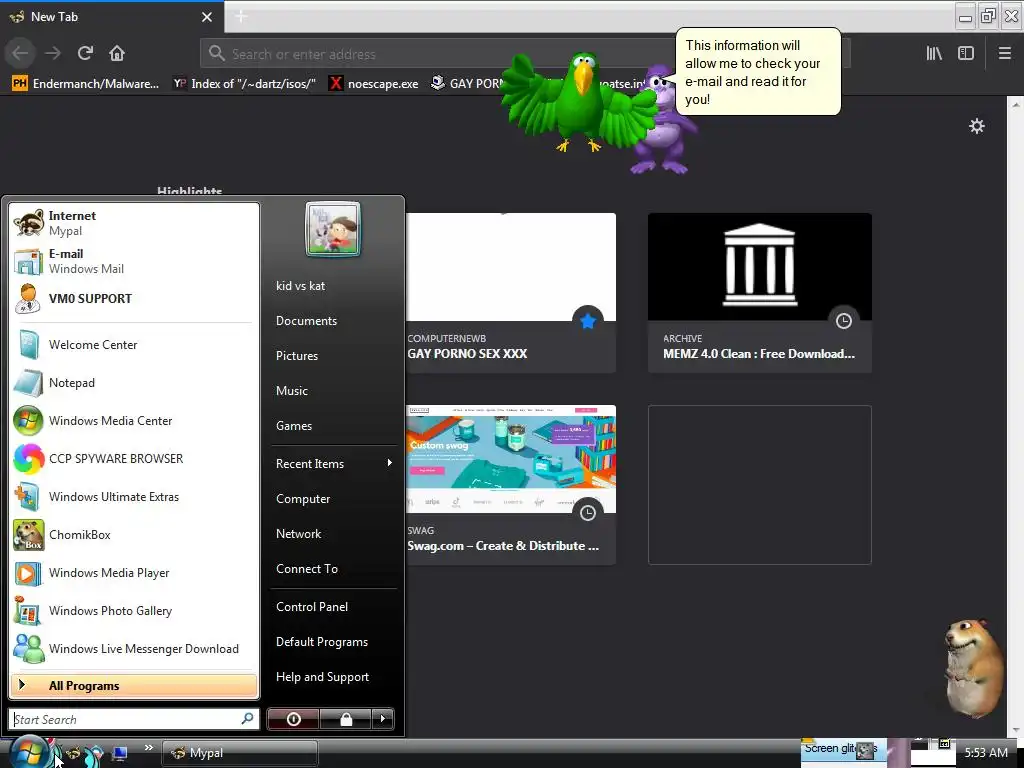Viewport: 1024px width, 768px height.
Task: Click the page scrollbar up arrow
Action: (x=1016, y=104)
